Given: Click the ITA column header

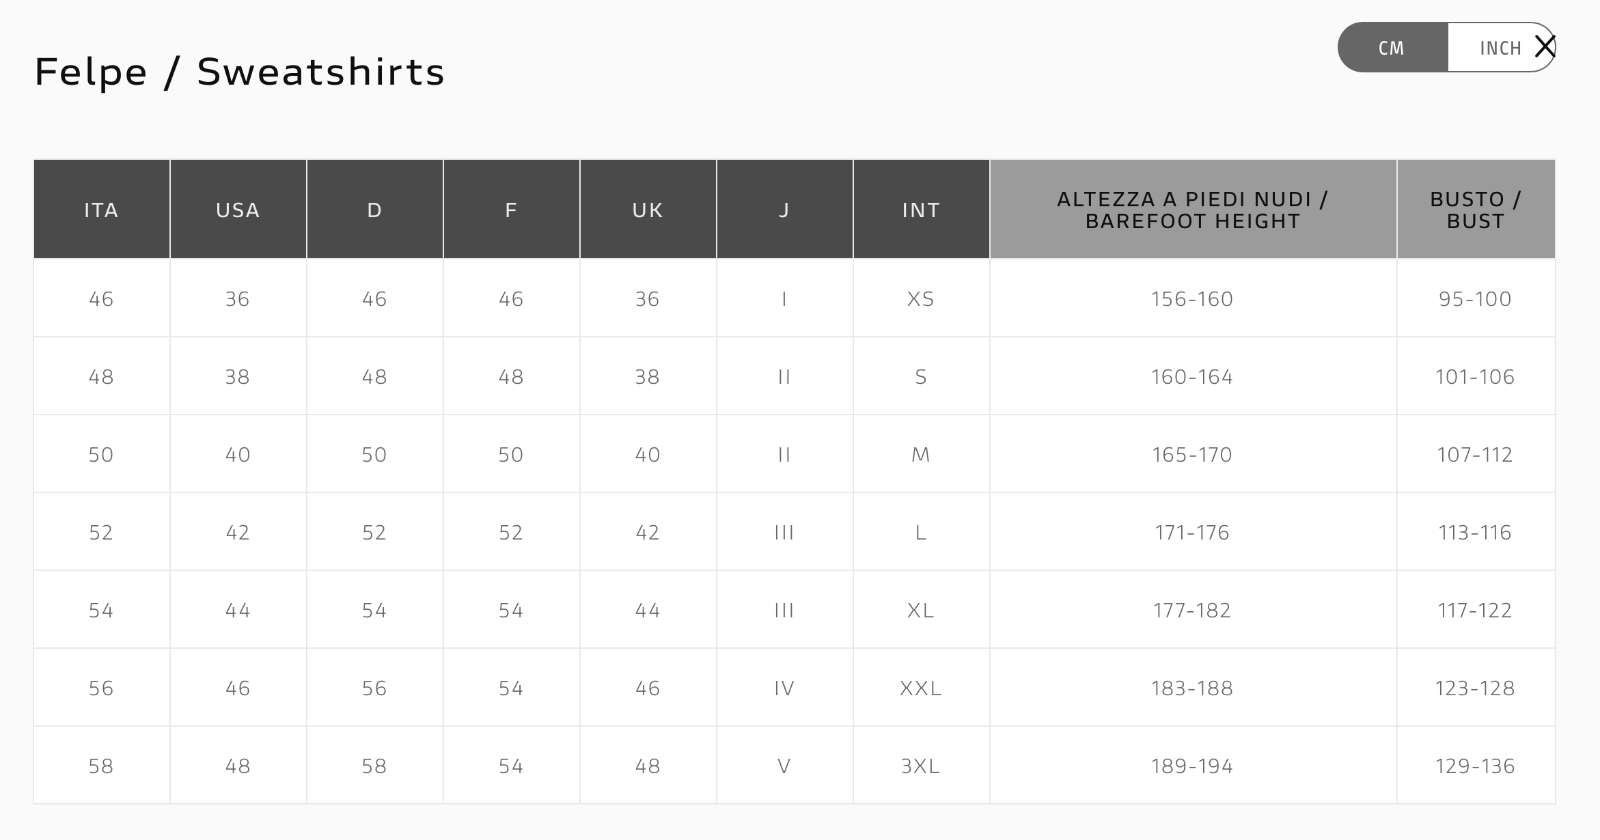Looking at the screenshot, I should coord(101,210).
